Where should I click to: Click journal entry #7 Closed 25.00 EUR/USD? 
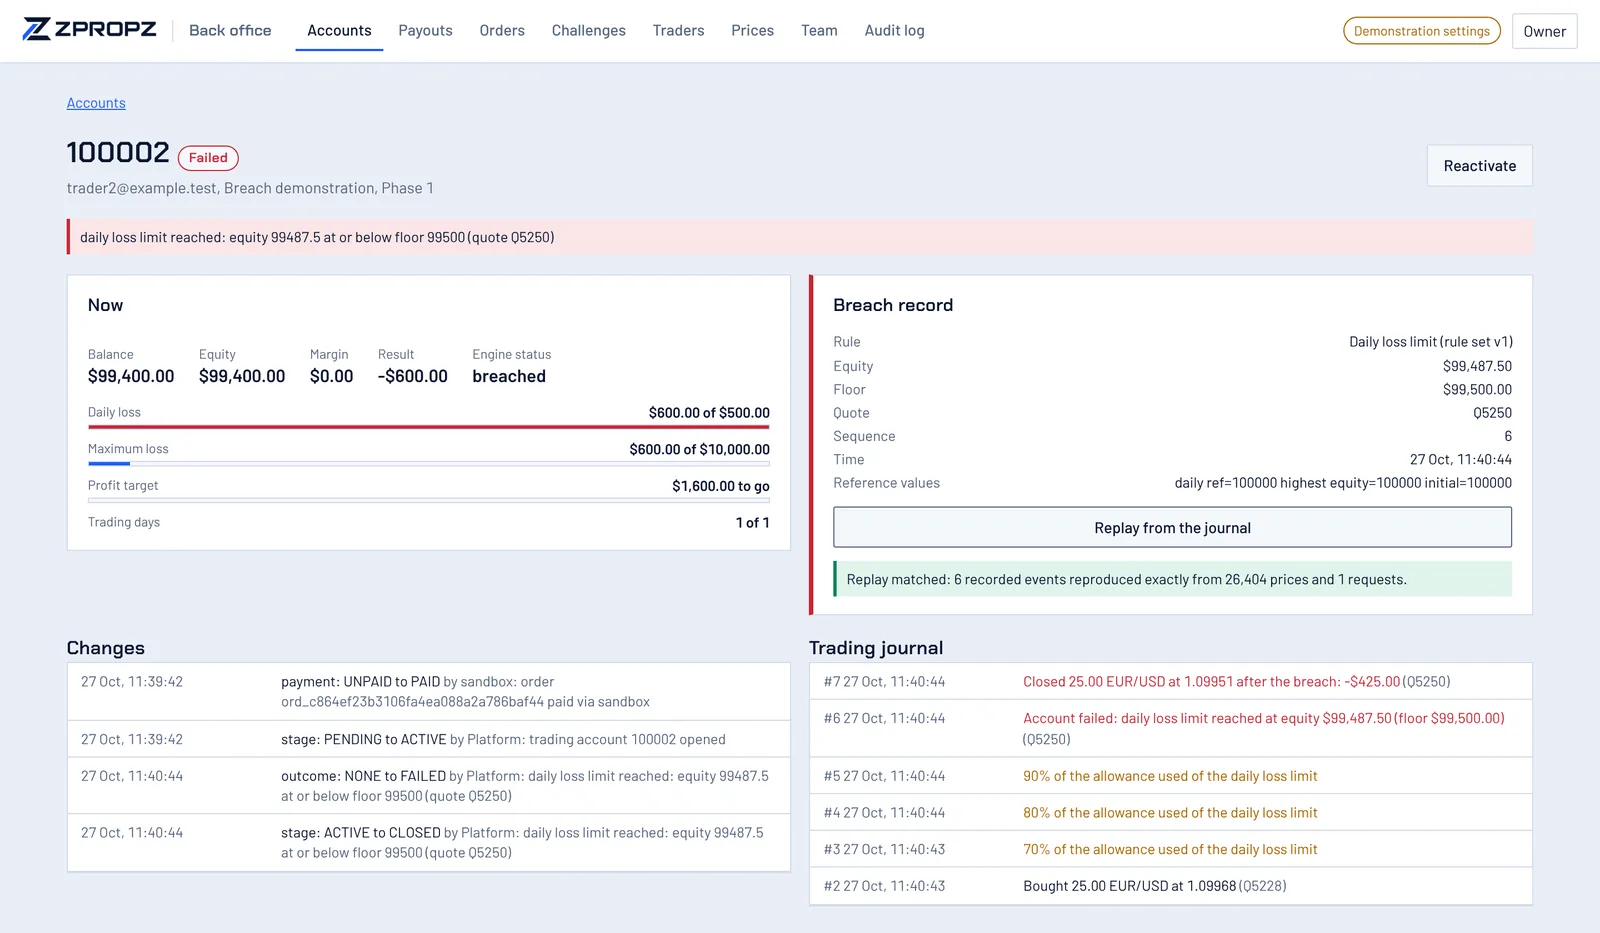pyautogui.click(x=1171, y=682)
